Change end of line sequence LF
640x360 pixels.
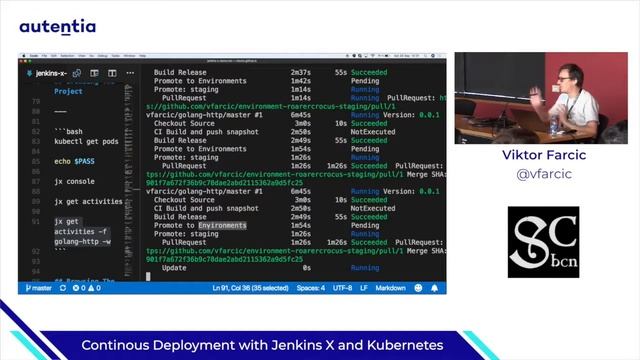364,288
